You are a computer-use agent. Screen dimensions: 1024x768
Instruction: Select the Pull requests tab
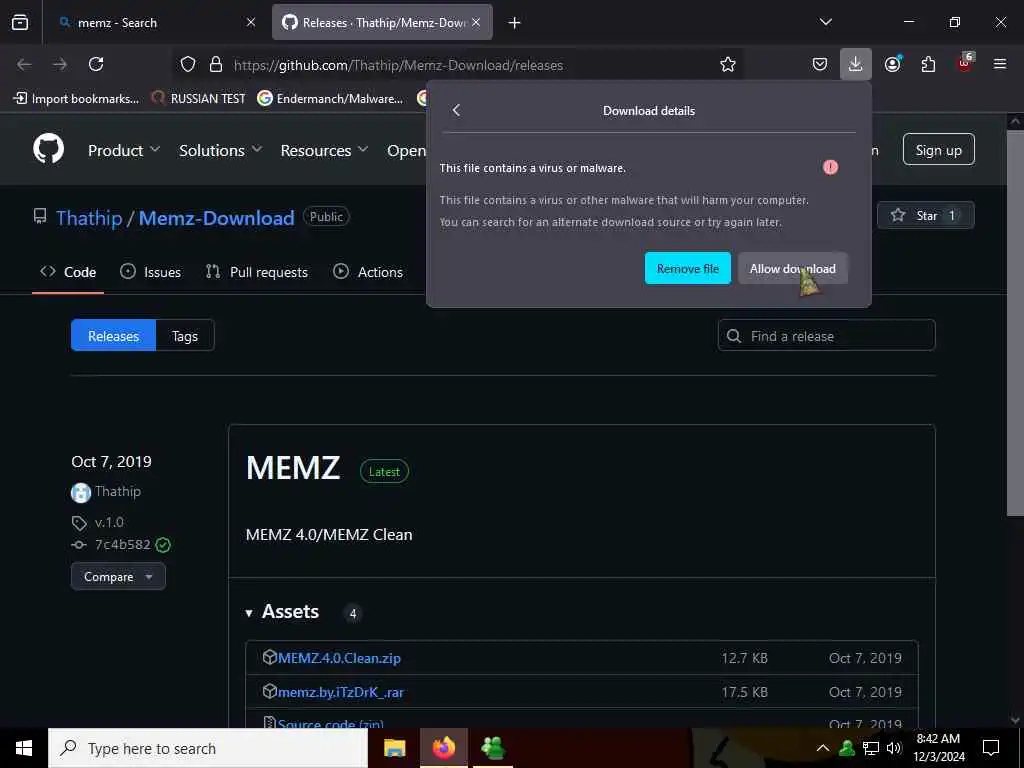point(257,272)
